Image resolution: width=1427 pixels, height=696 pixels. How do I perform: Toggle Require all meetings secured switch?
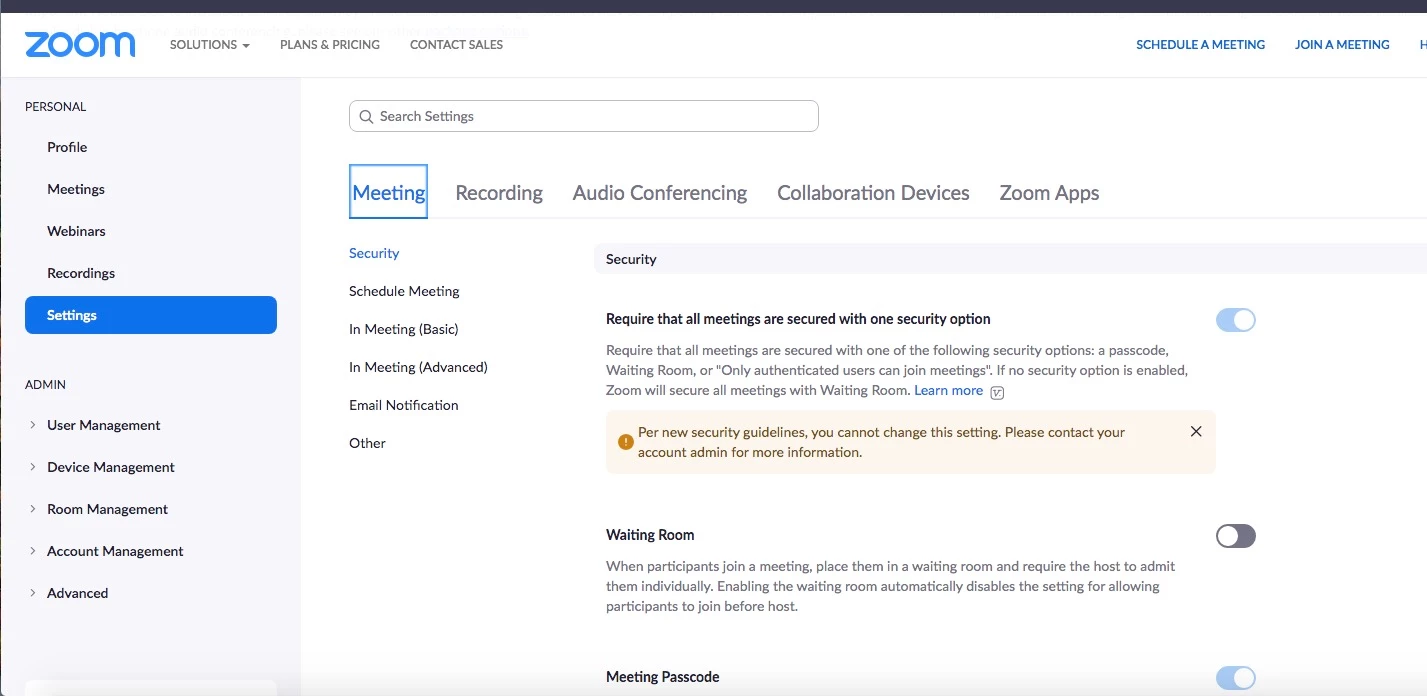[1236, 320]
